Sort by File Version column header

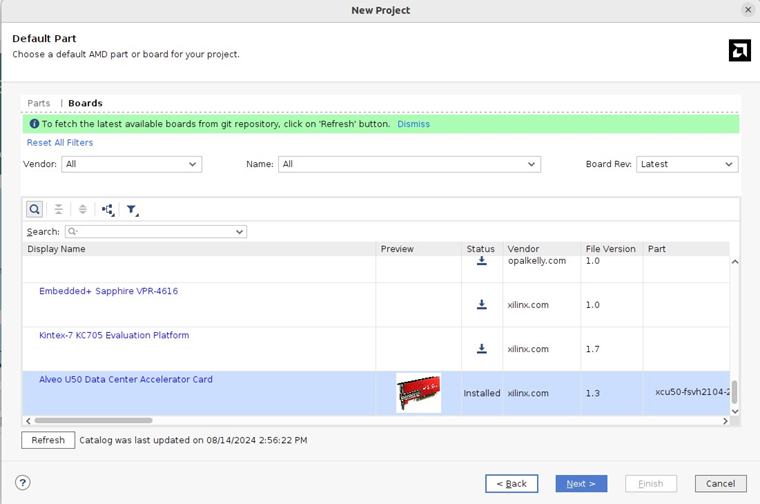click(612, 249)
